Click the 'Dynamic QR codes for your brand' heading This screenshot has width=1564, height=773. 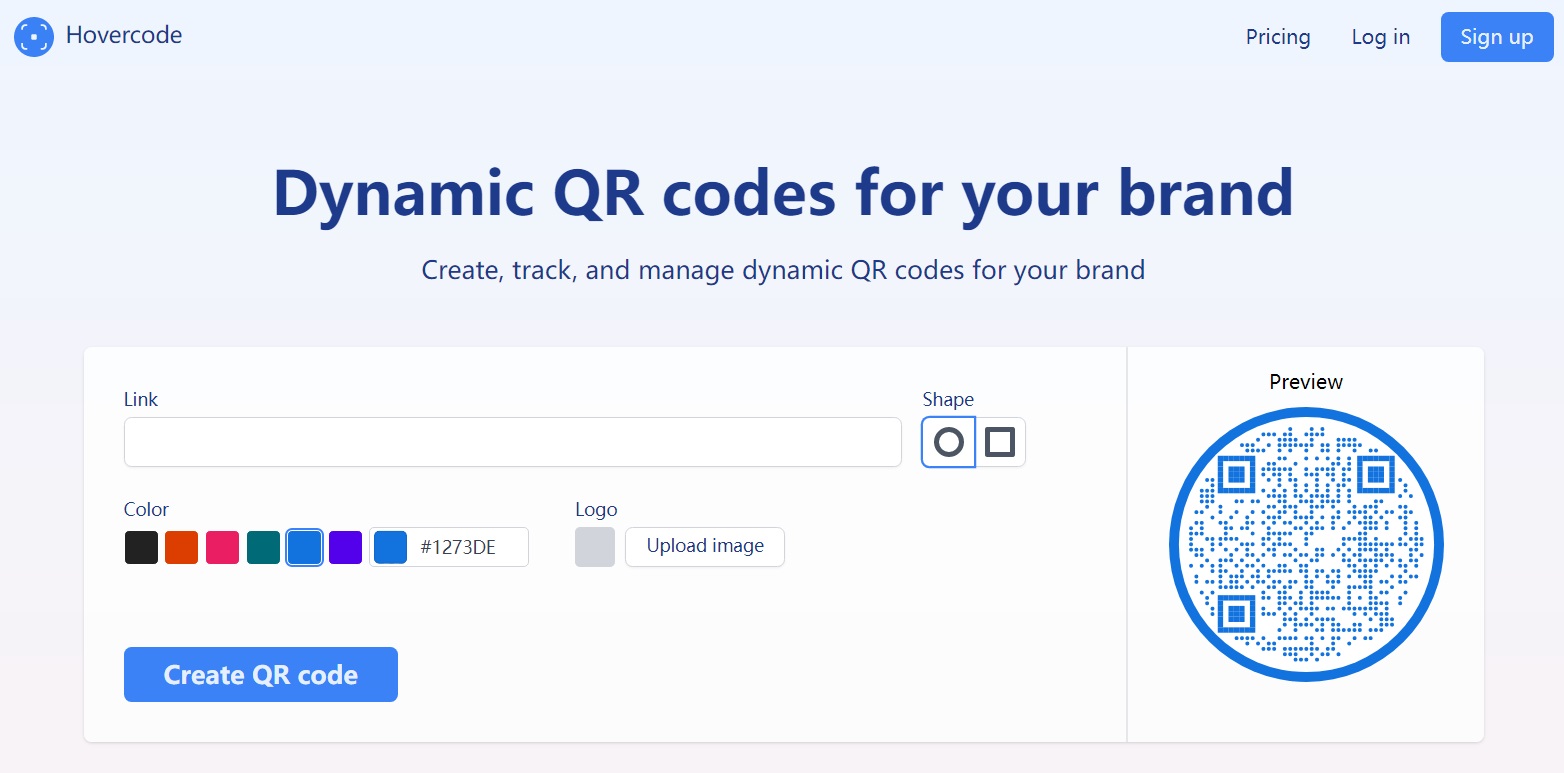pyautogui.click(x=783, y=192)
